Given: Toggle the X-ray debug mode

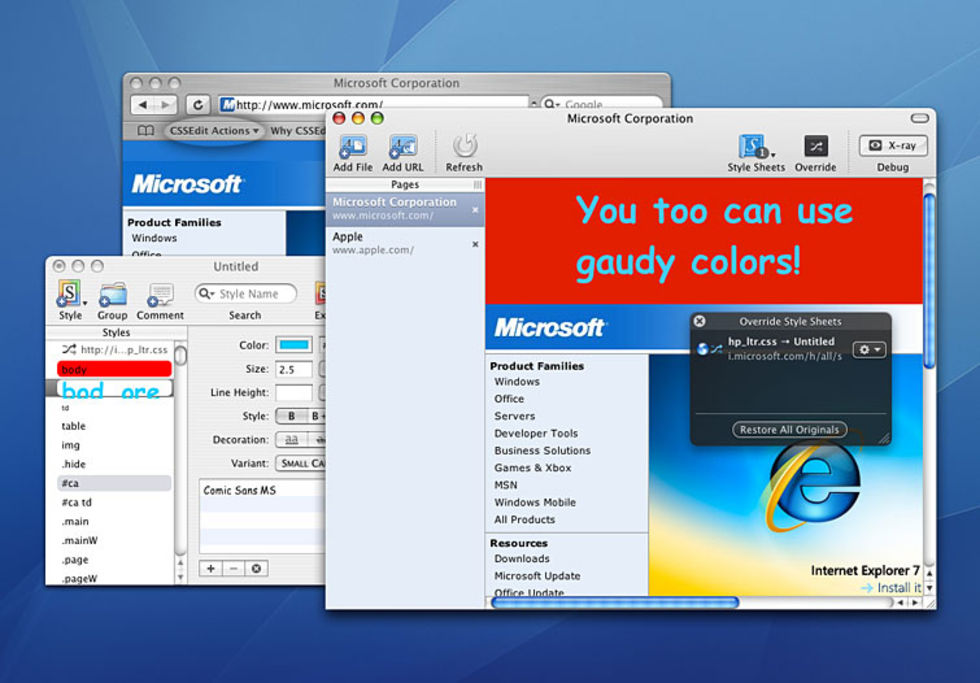Looking at the screenshot, I should point(893,145).
